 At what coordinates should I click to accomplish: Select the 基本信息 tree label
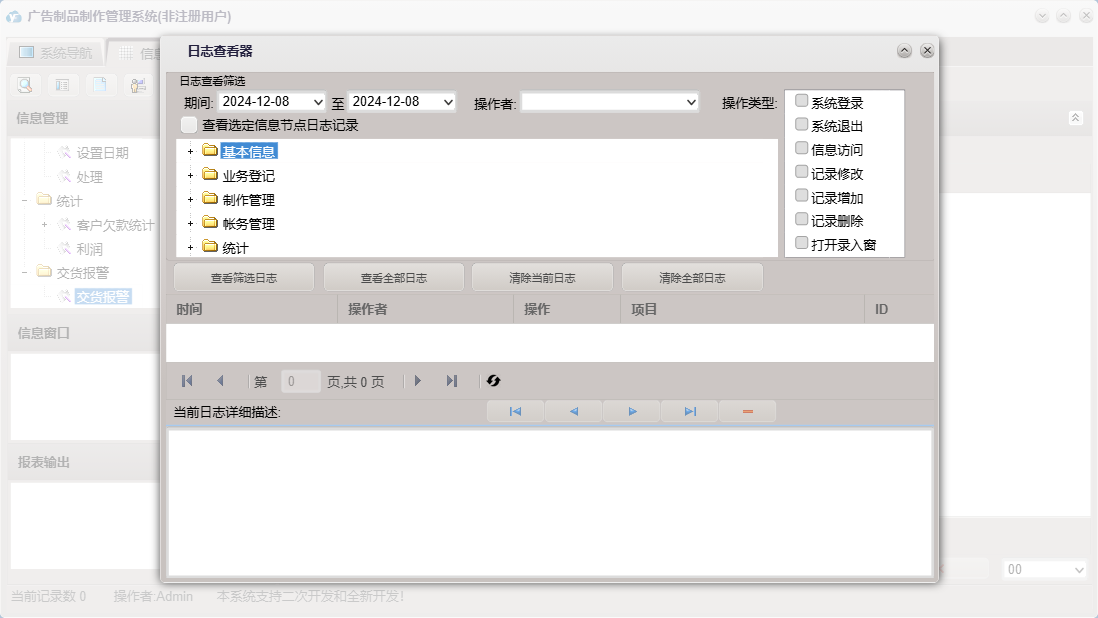coord(249,151)
